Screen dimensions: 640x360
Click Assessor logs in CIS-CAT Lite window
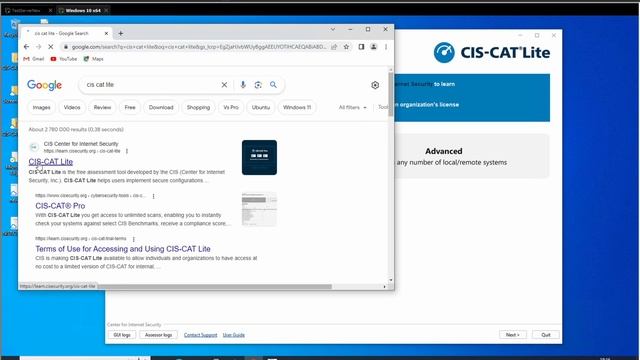pyautogui.click(x=158, y=335)
